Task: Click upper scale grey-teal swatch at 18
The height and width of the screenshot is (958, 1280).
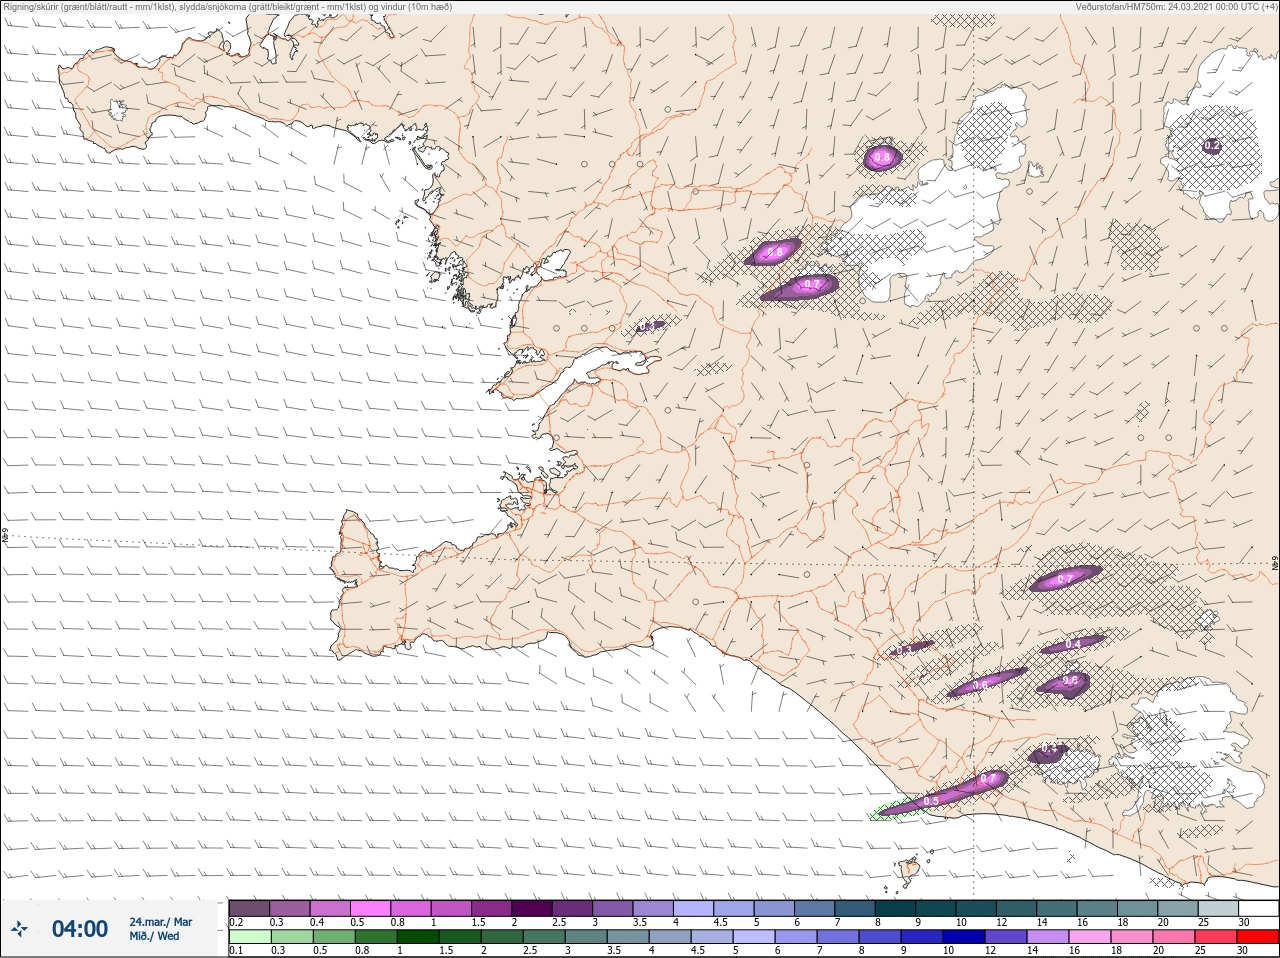Action: (x=1138, y=908)
